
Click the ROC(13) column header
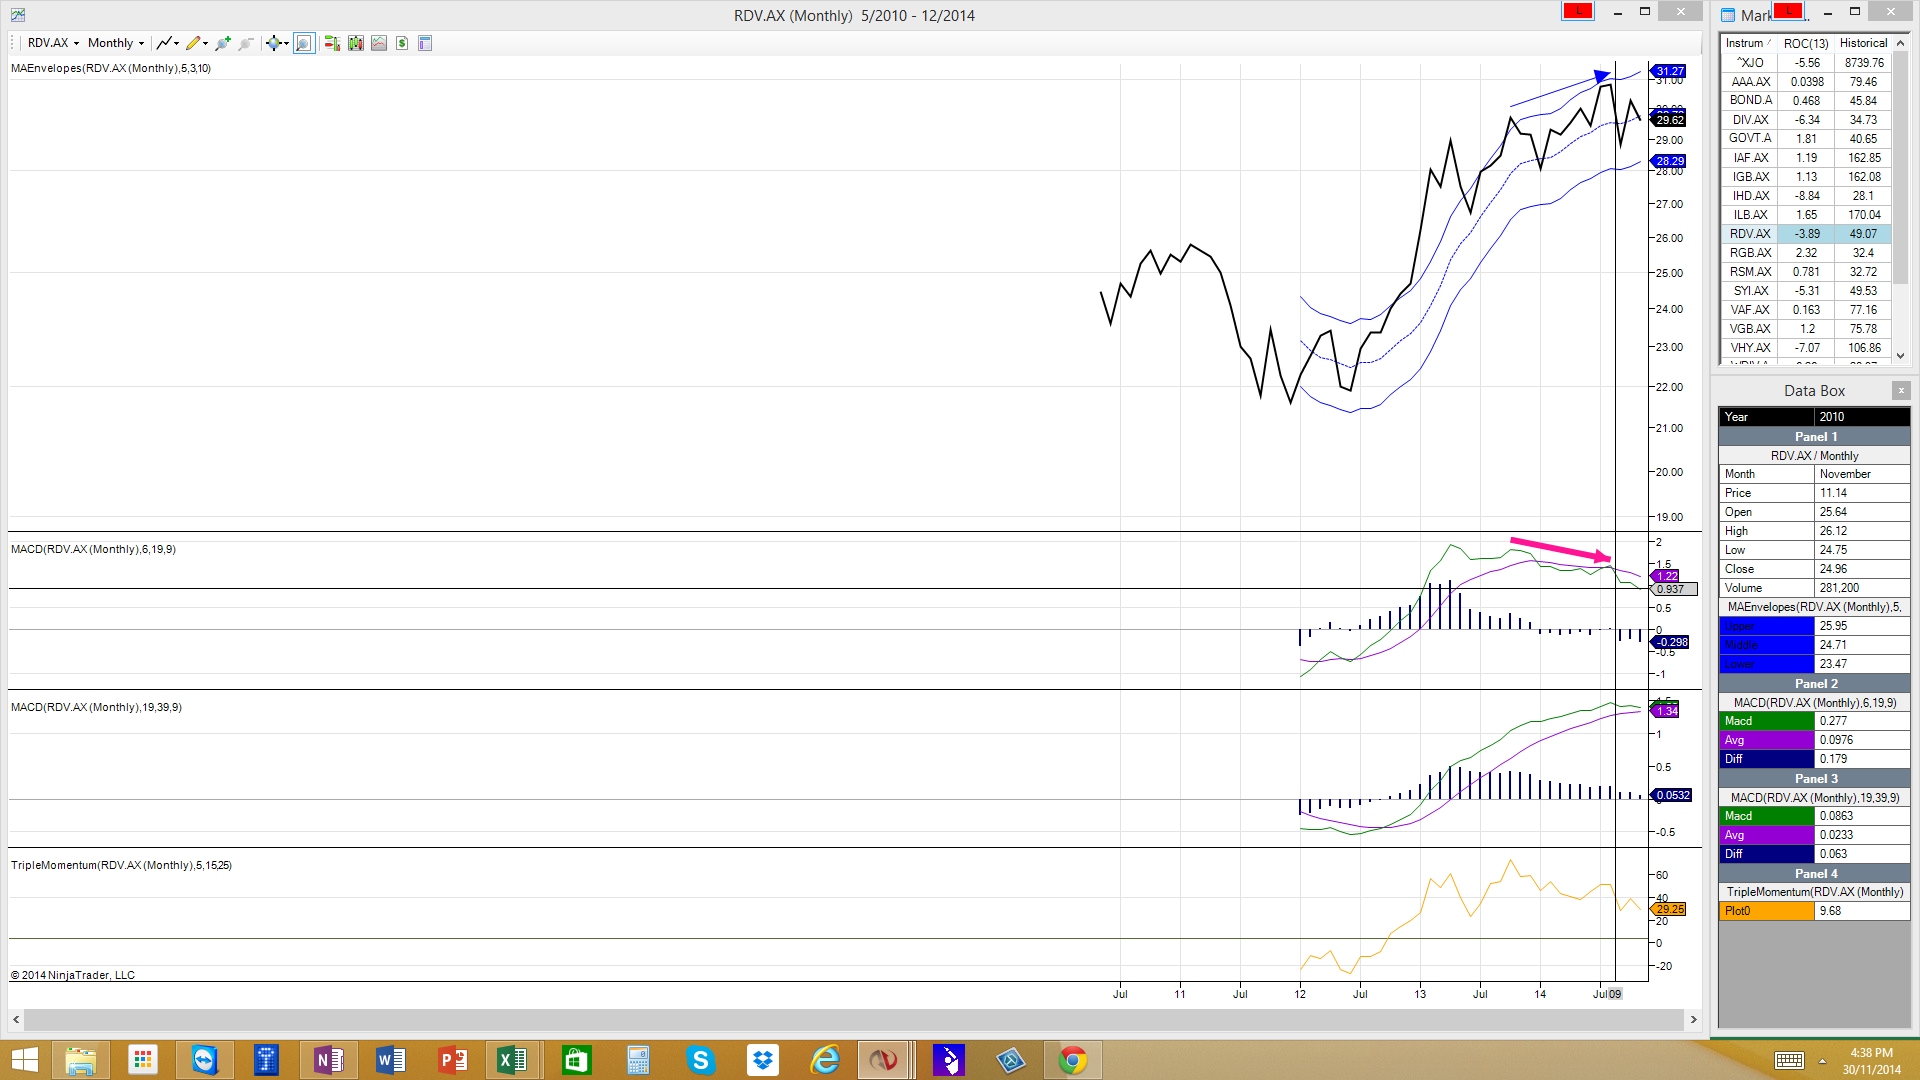click(x=1805, y=43)
